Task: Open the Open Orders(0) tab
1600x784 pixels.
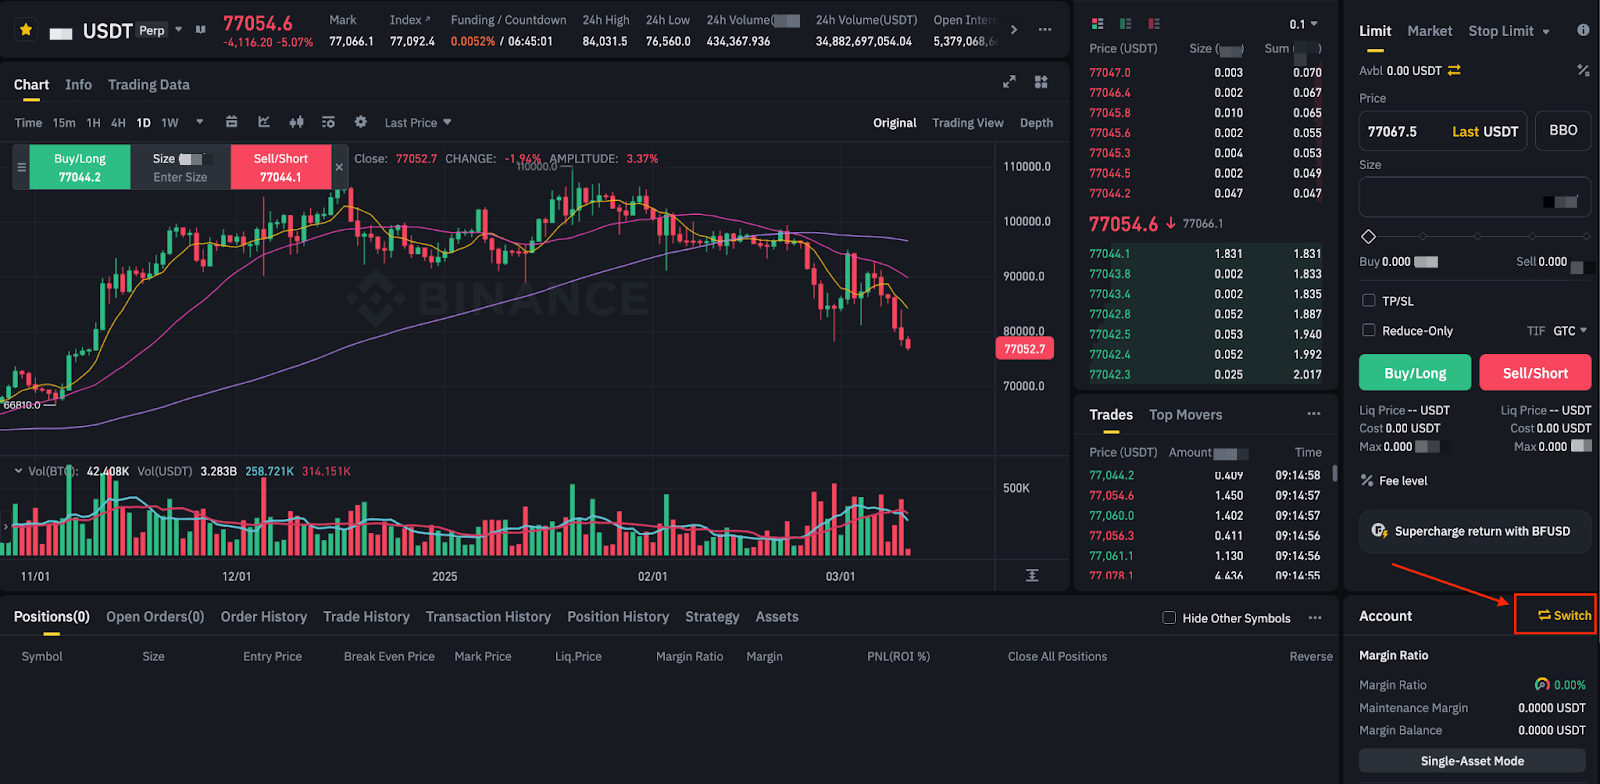Action: pos(155,617)
